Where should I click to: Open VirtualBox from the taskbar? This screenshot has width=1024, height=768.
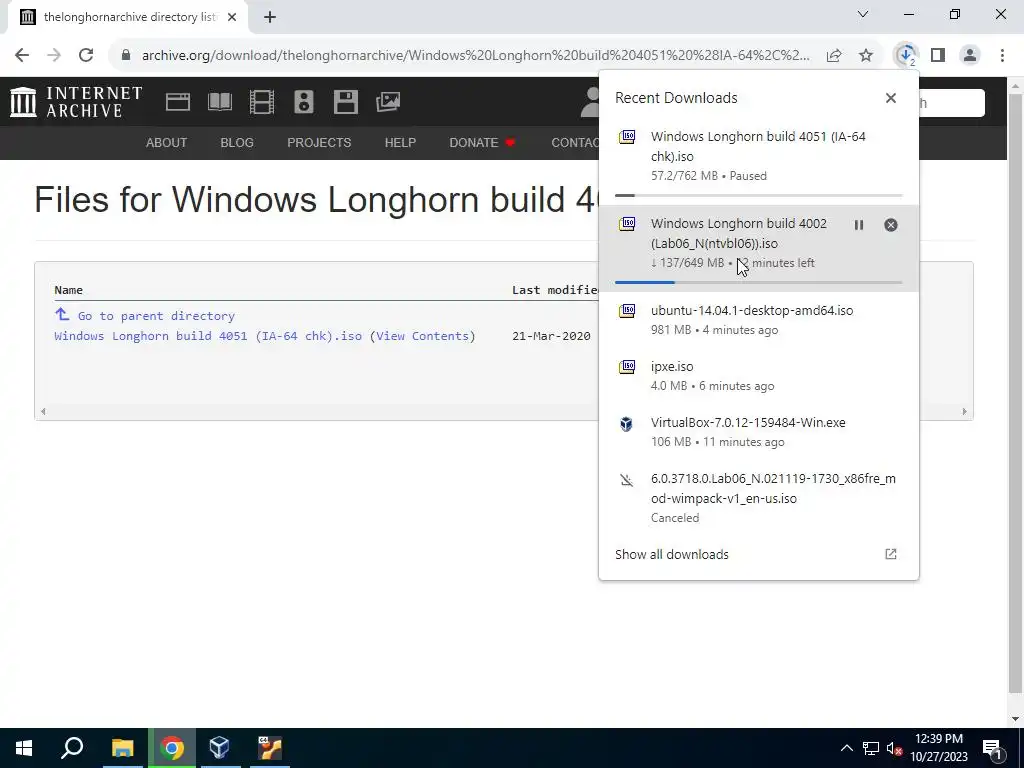[x=219, y=748]
